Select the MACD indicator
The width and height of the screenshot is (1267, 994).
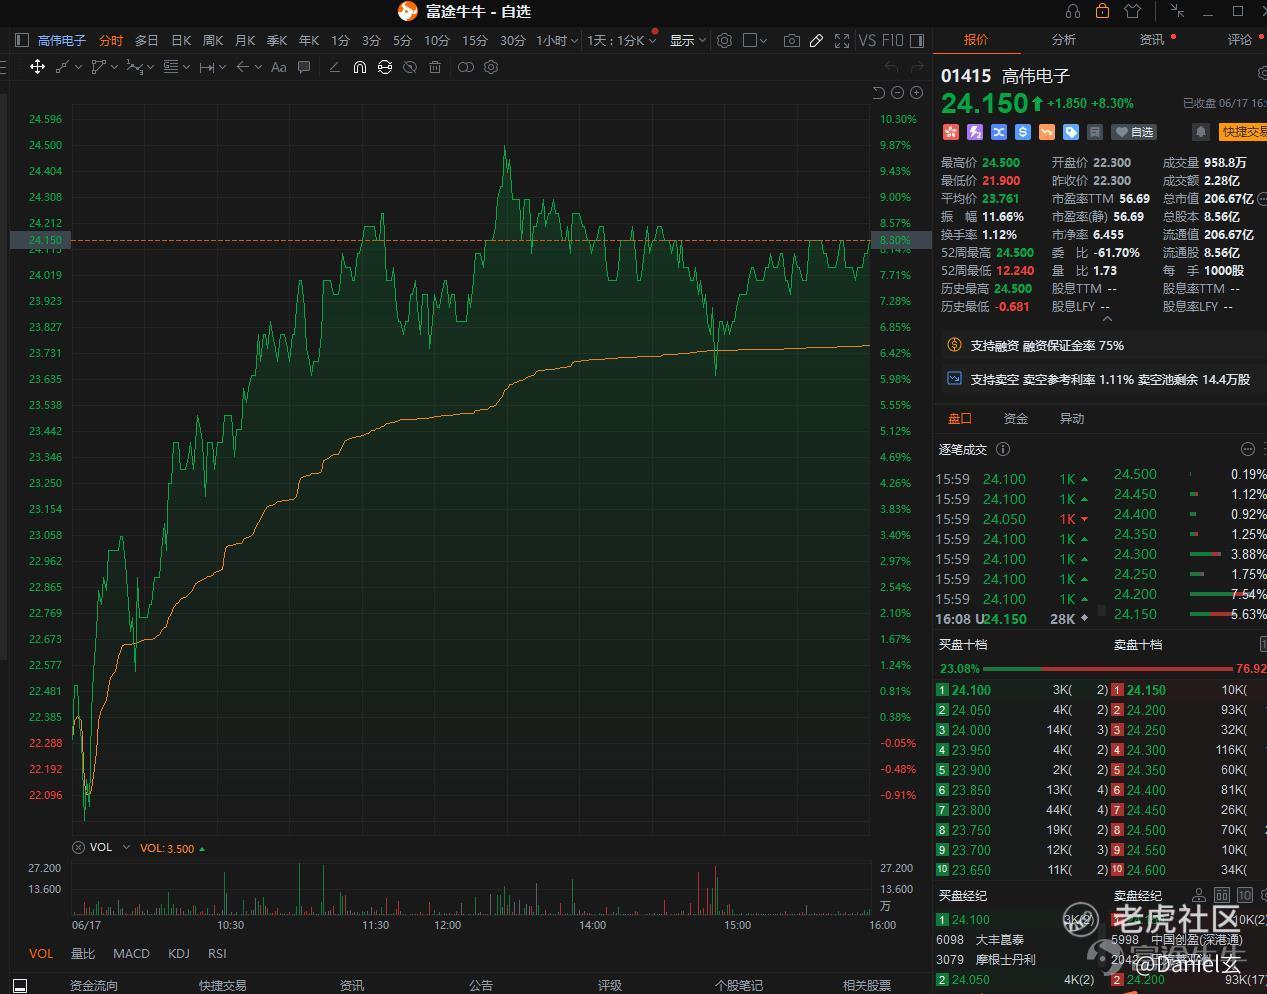[x=131, y=953]
